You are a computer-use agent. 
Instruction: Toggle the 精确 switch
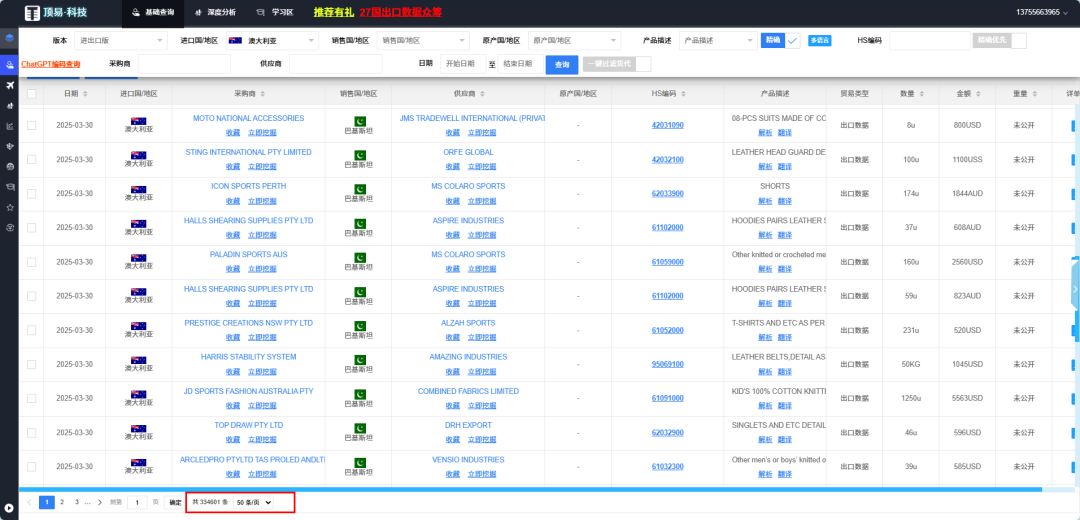click(x=780, y=41)
